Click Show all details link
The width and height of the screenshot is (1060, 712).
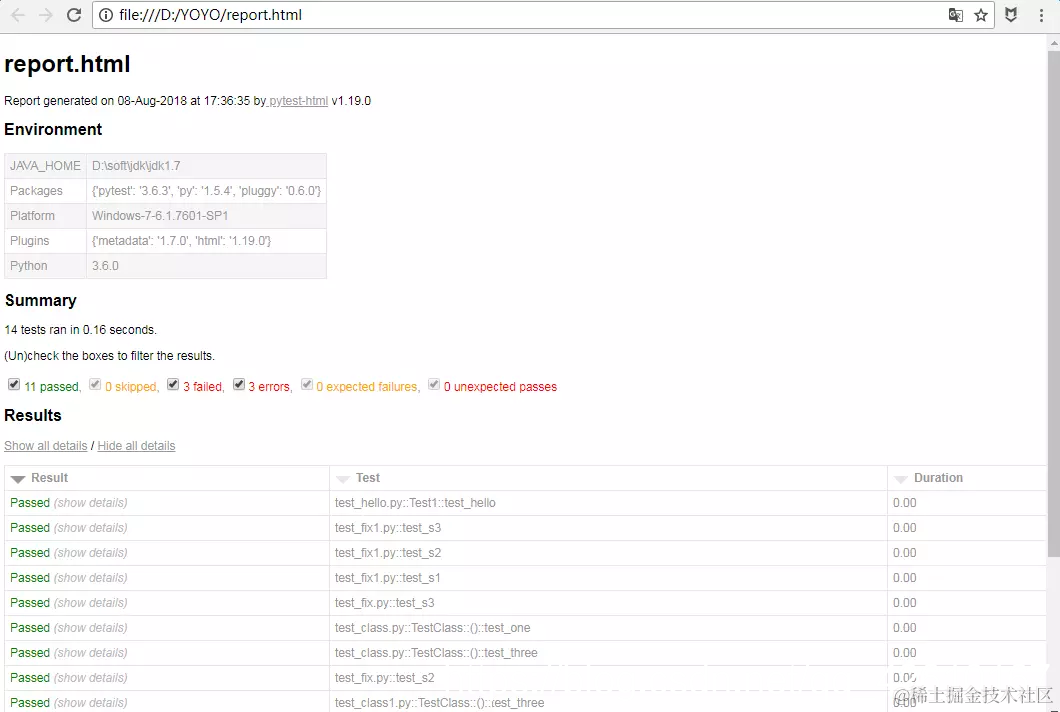45,446
